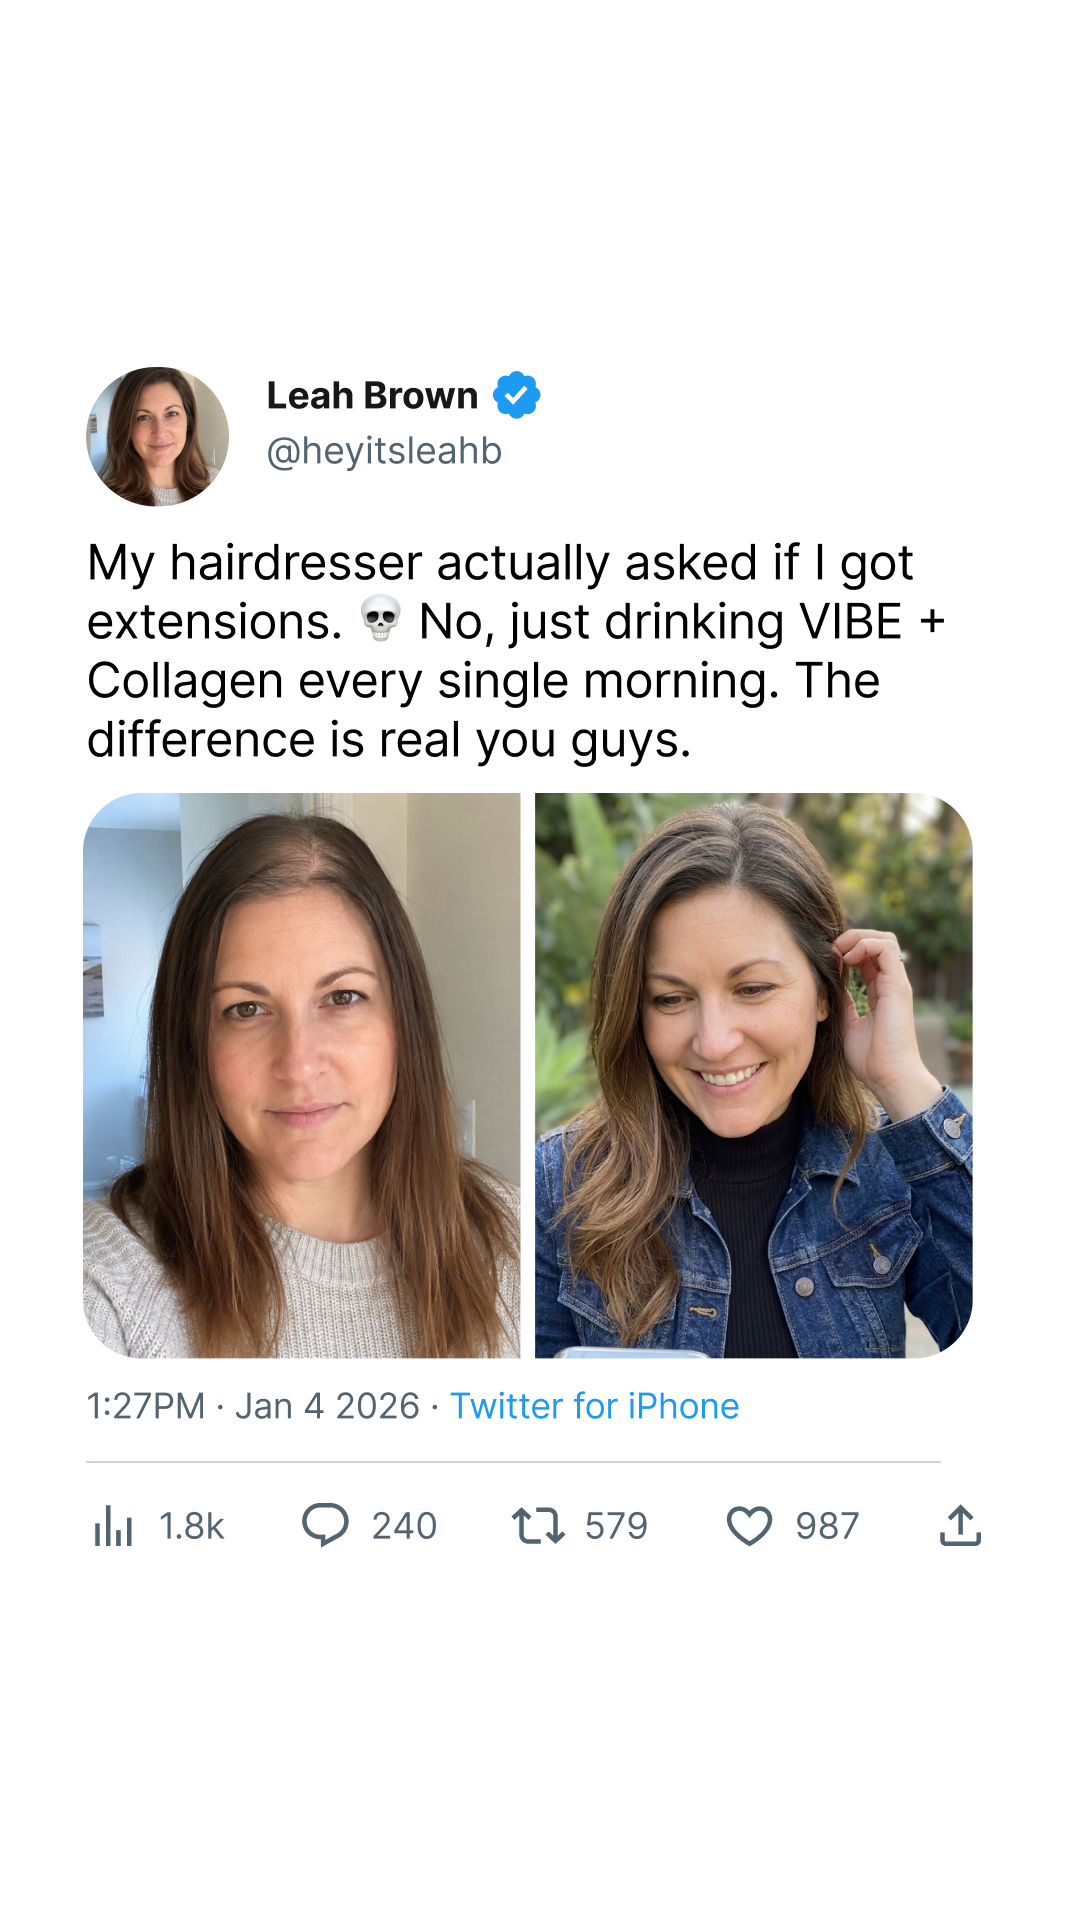Click the 1.8k views count
1080x1920 pixels.
click(192, 1526)
